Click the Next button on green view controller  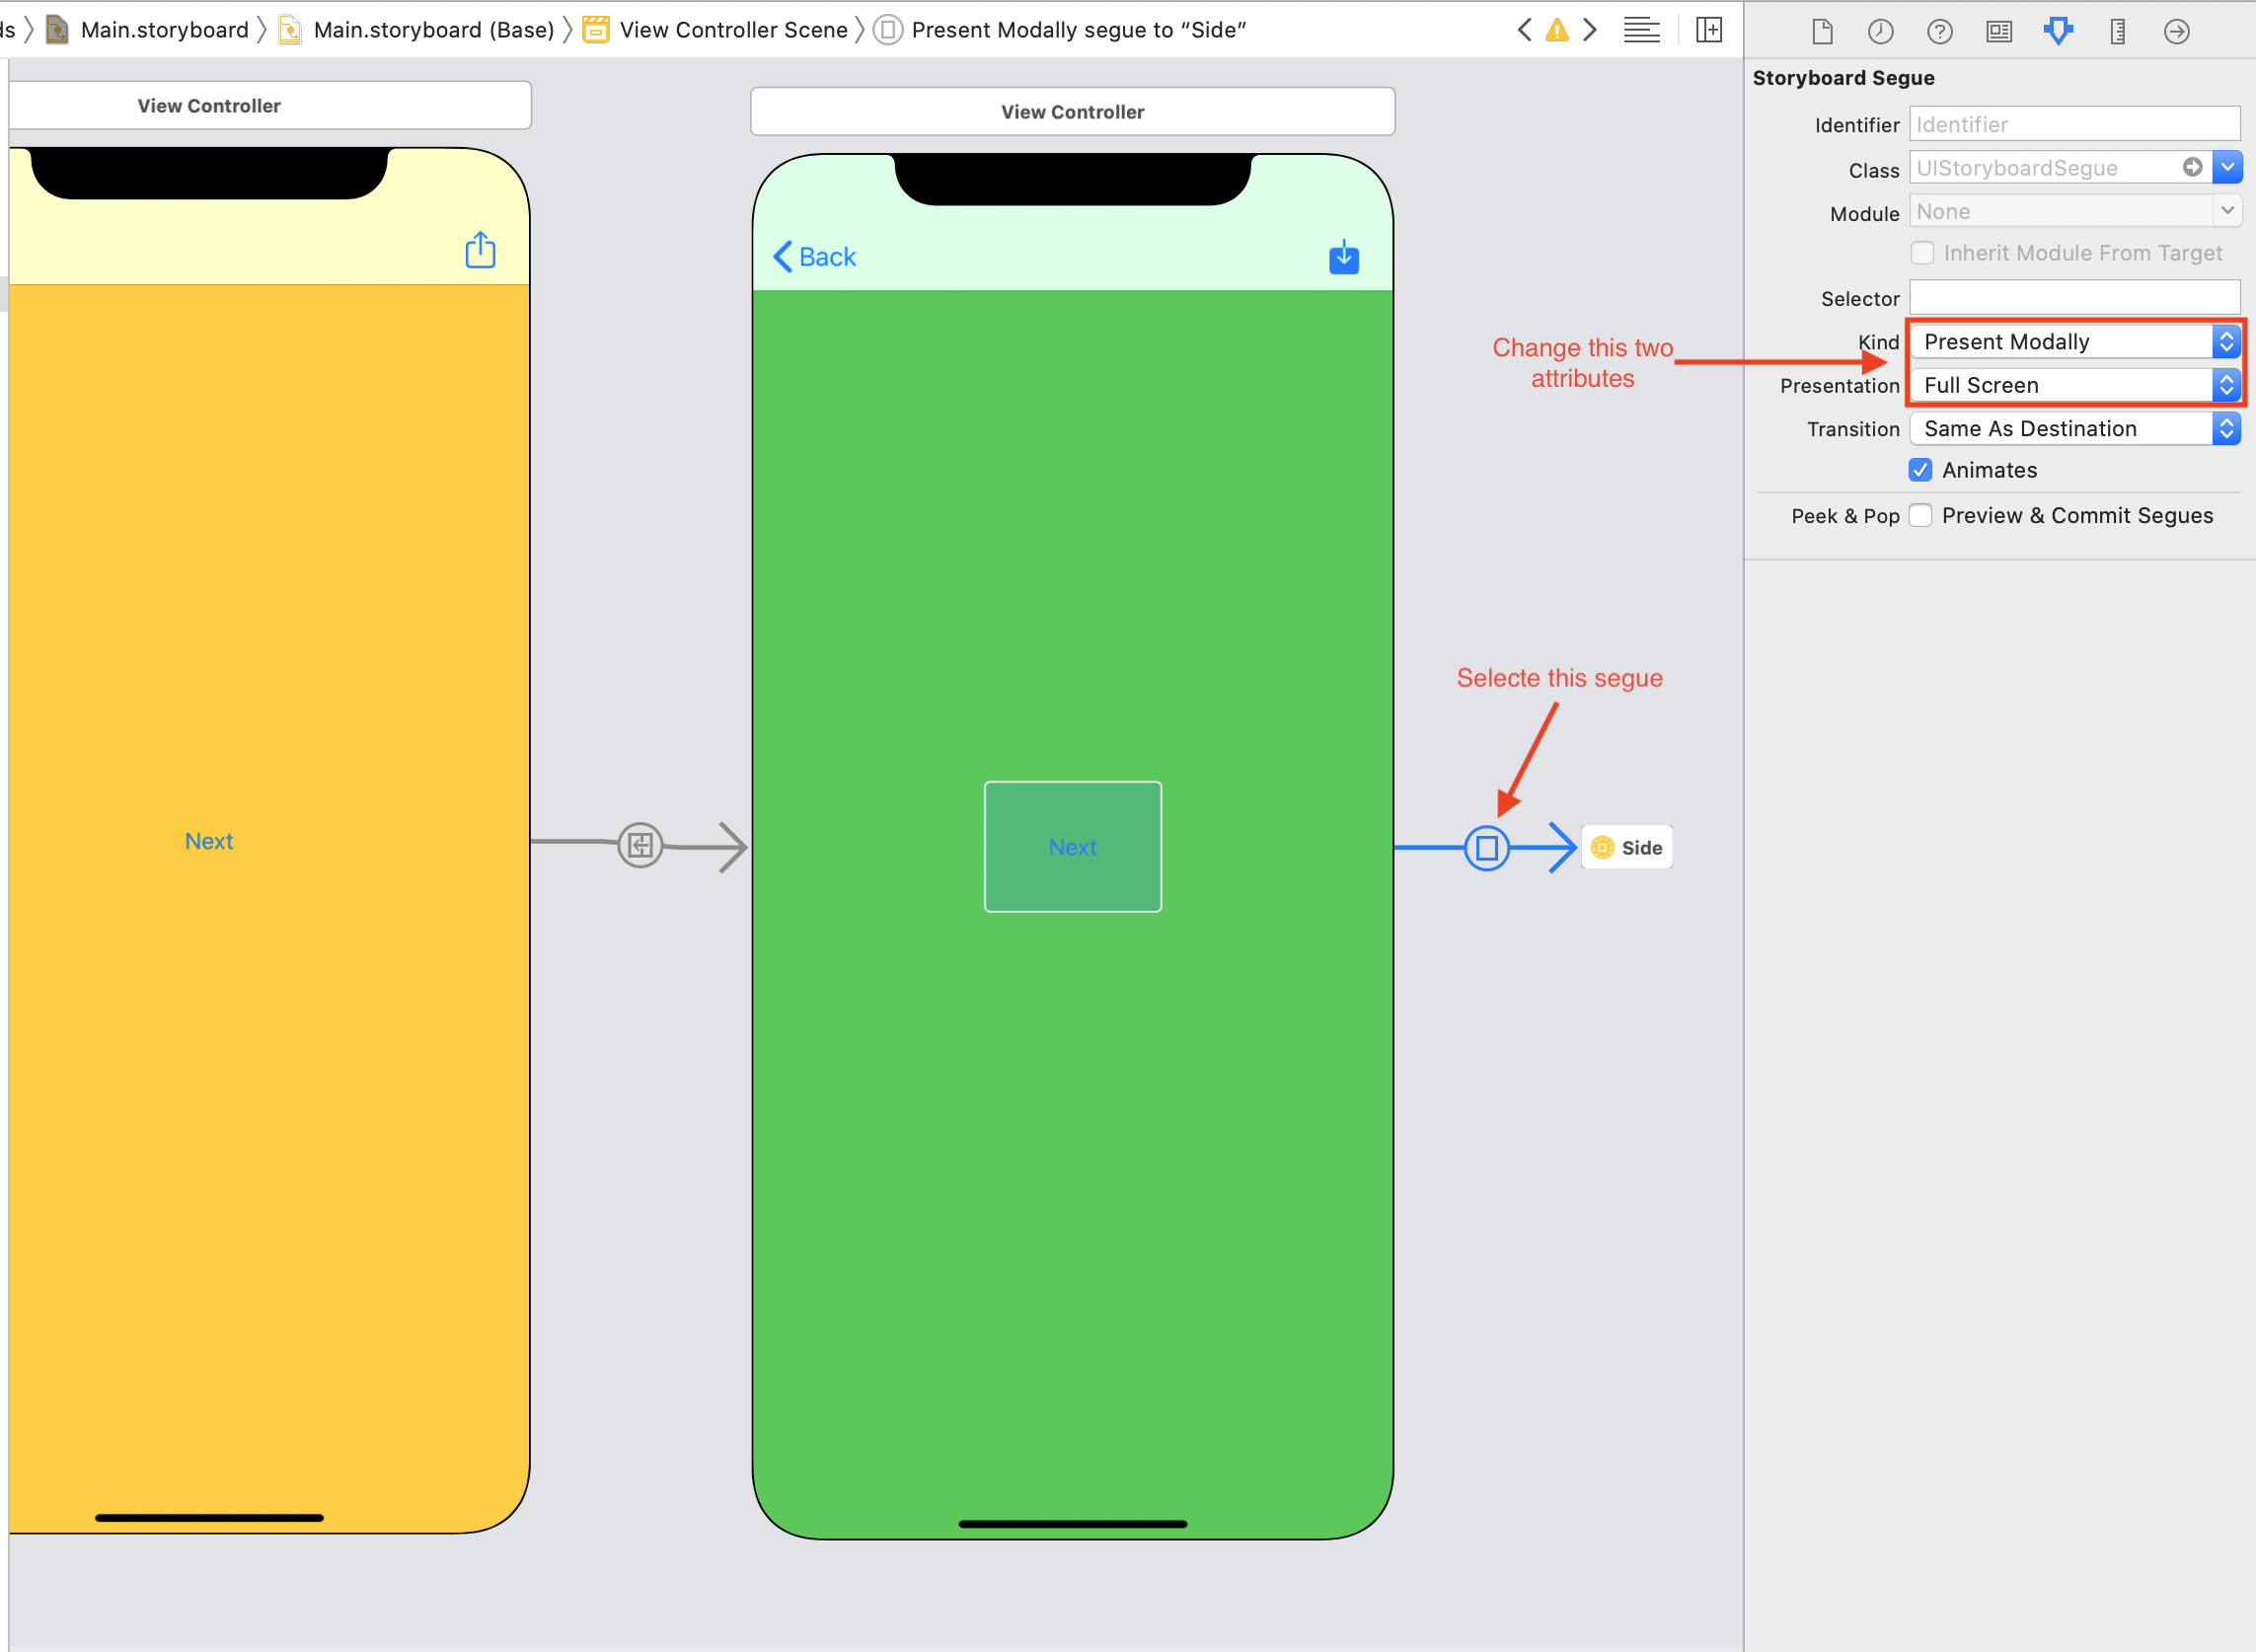coord(1070,846)
